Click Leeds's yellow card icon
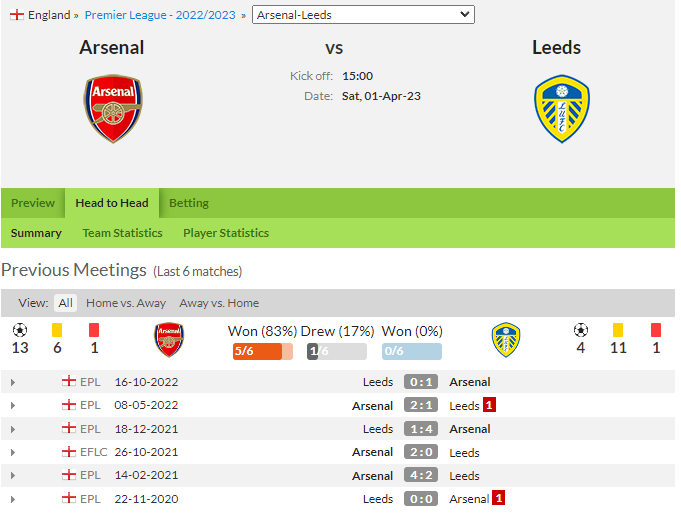This screenshot has width=681, height=529. click(618, 330)
